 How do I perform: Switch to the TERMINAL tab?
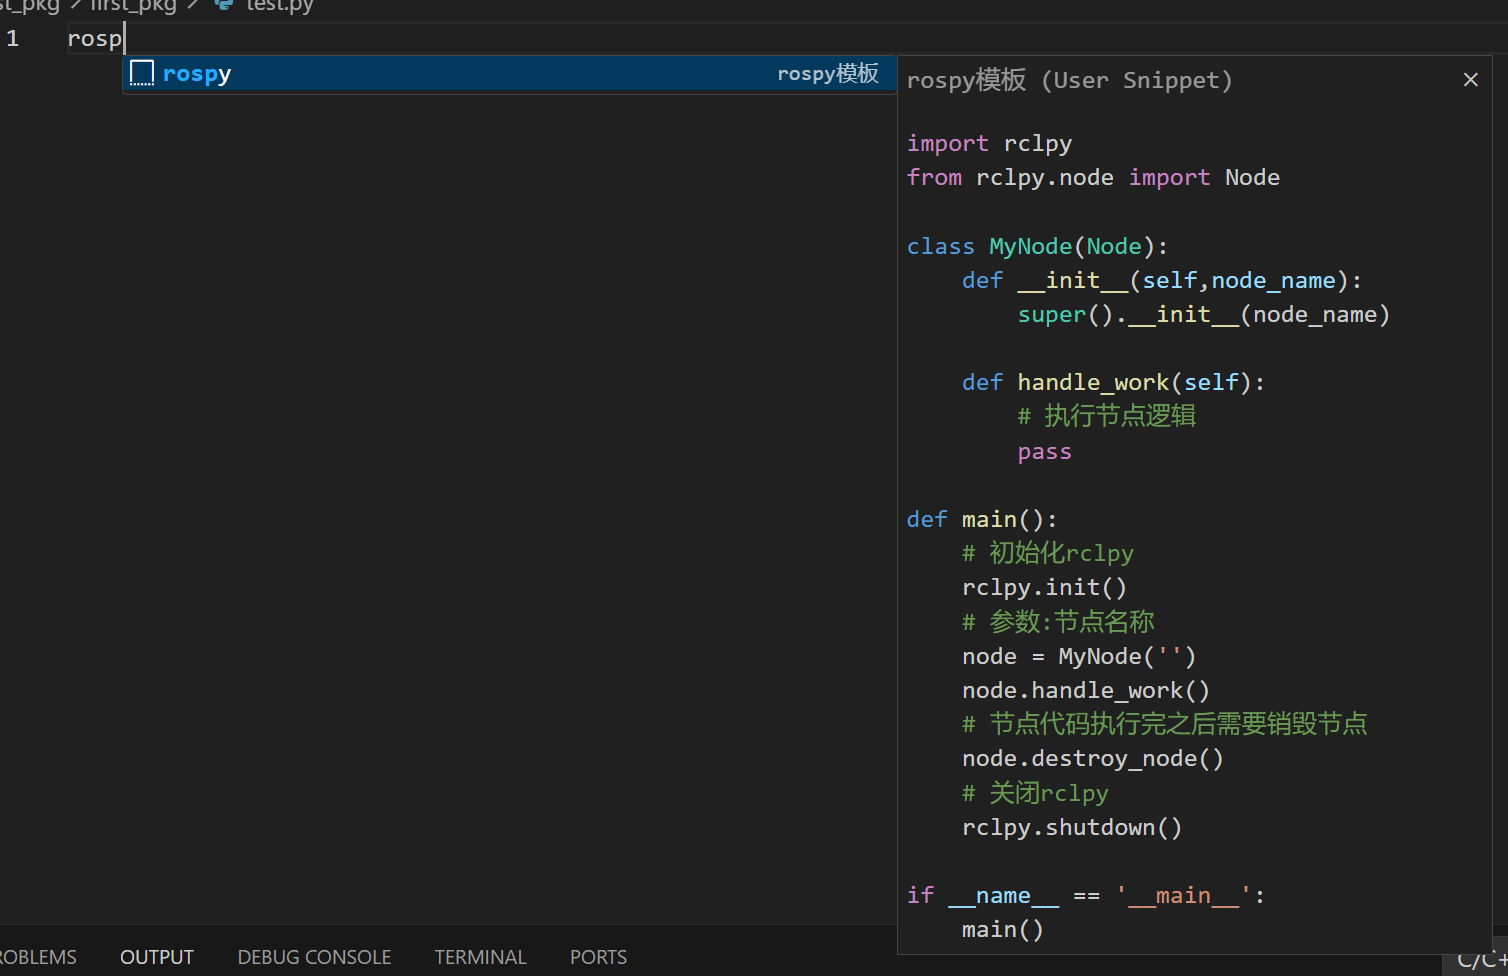pos(480,957)
